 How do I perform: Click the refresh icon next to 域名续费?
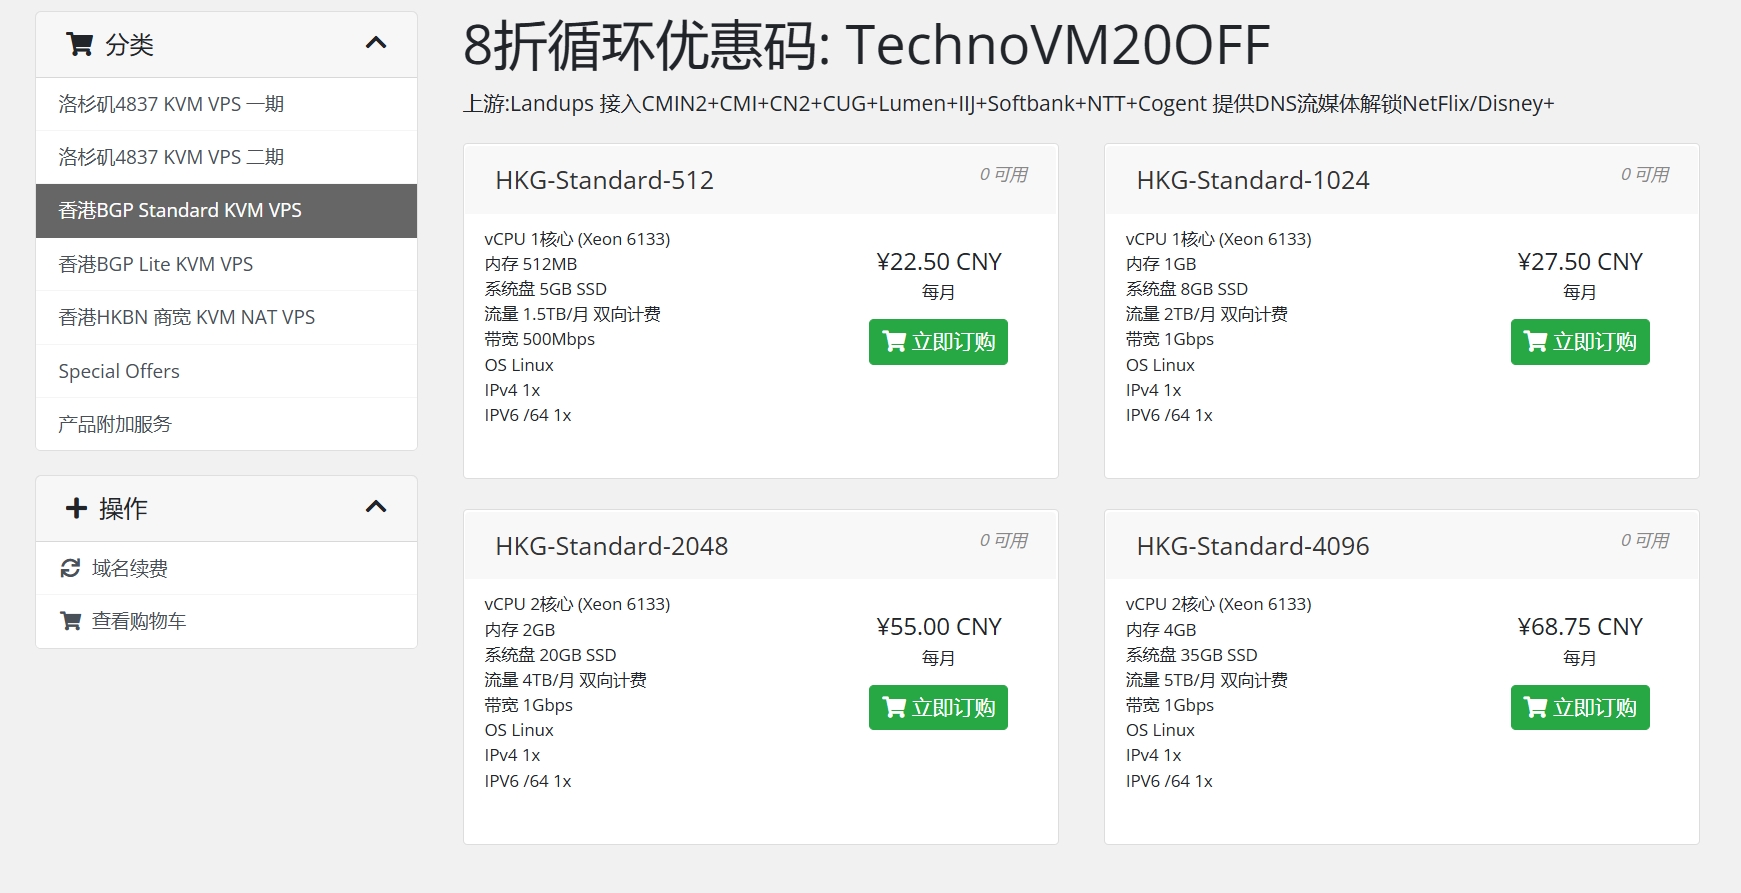[x=70, y=568]
